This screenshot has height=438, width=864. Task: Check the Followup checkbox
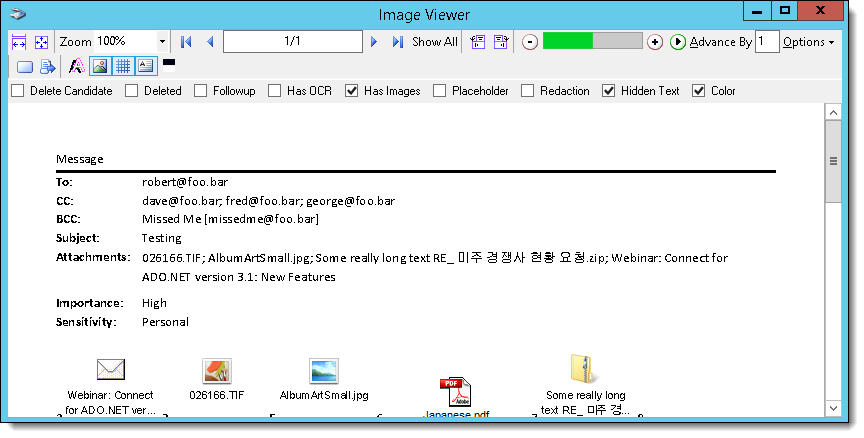pyautogui.click(x=201, y=91)
